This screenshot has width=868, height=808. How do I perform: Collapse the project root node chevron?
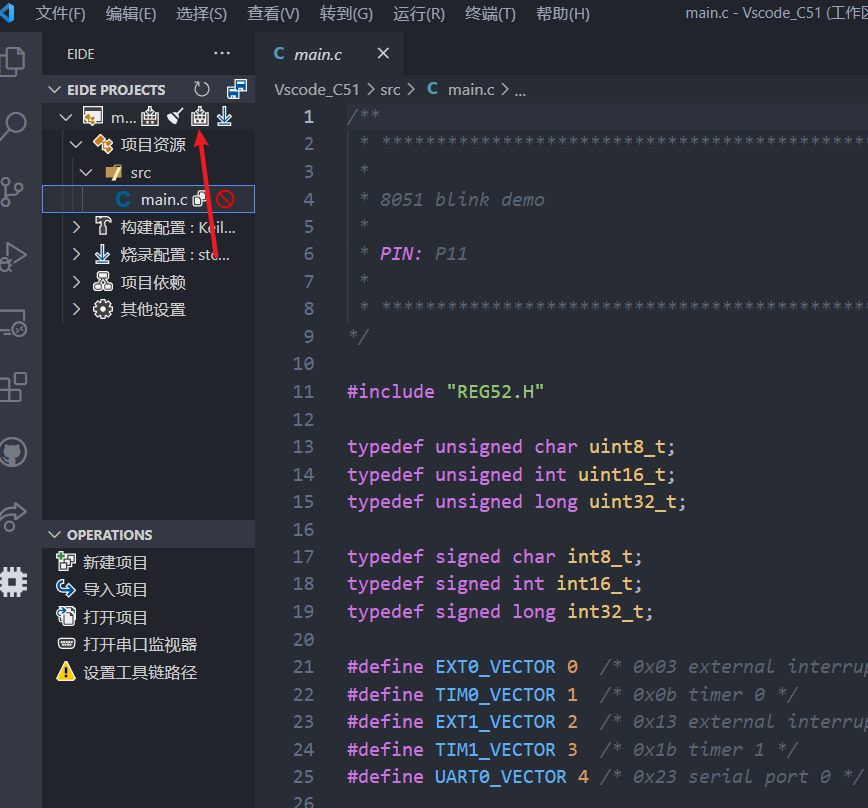pos(66,117)
